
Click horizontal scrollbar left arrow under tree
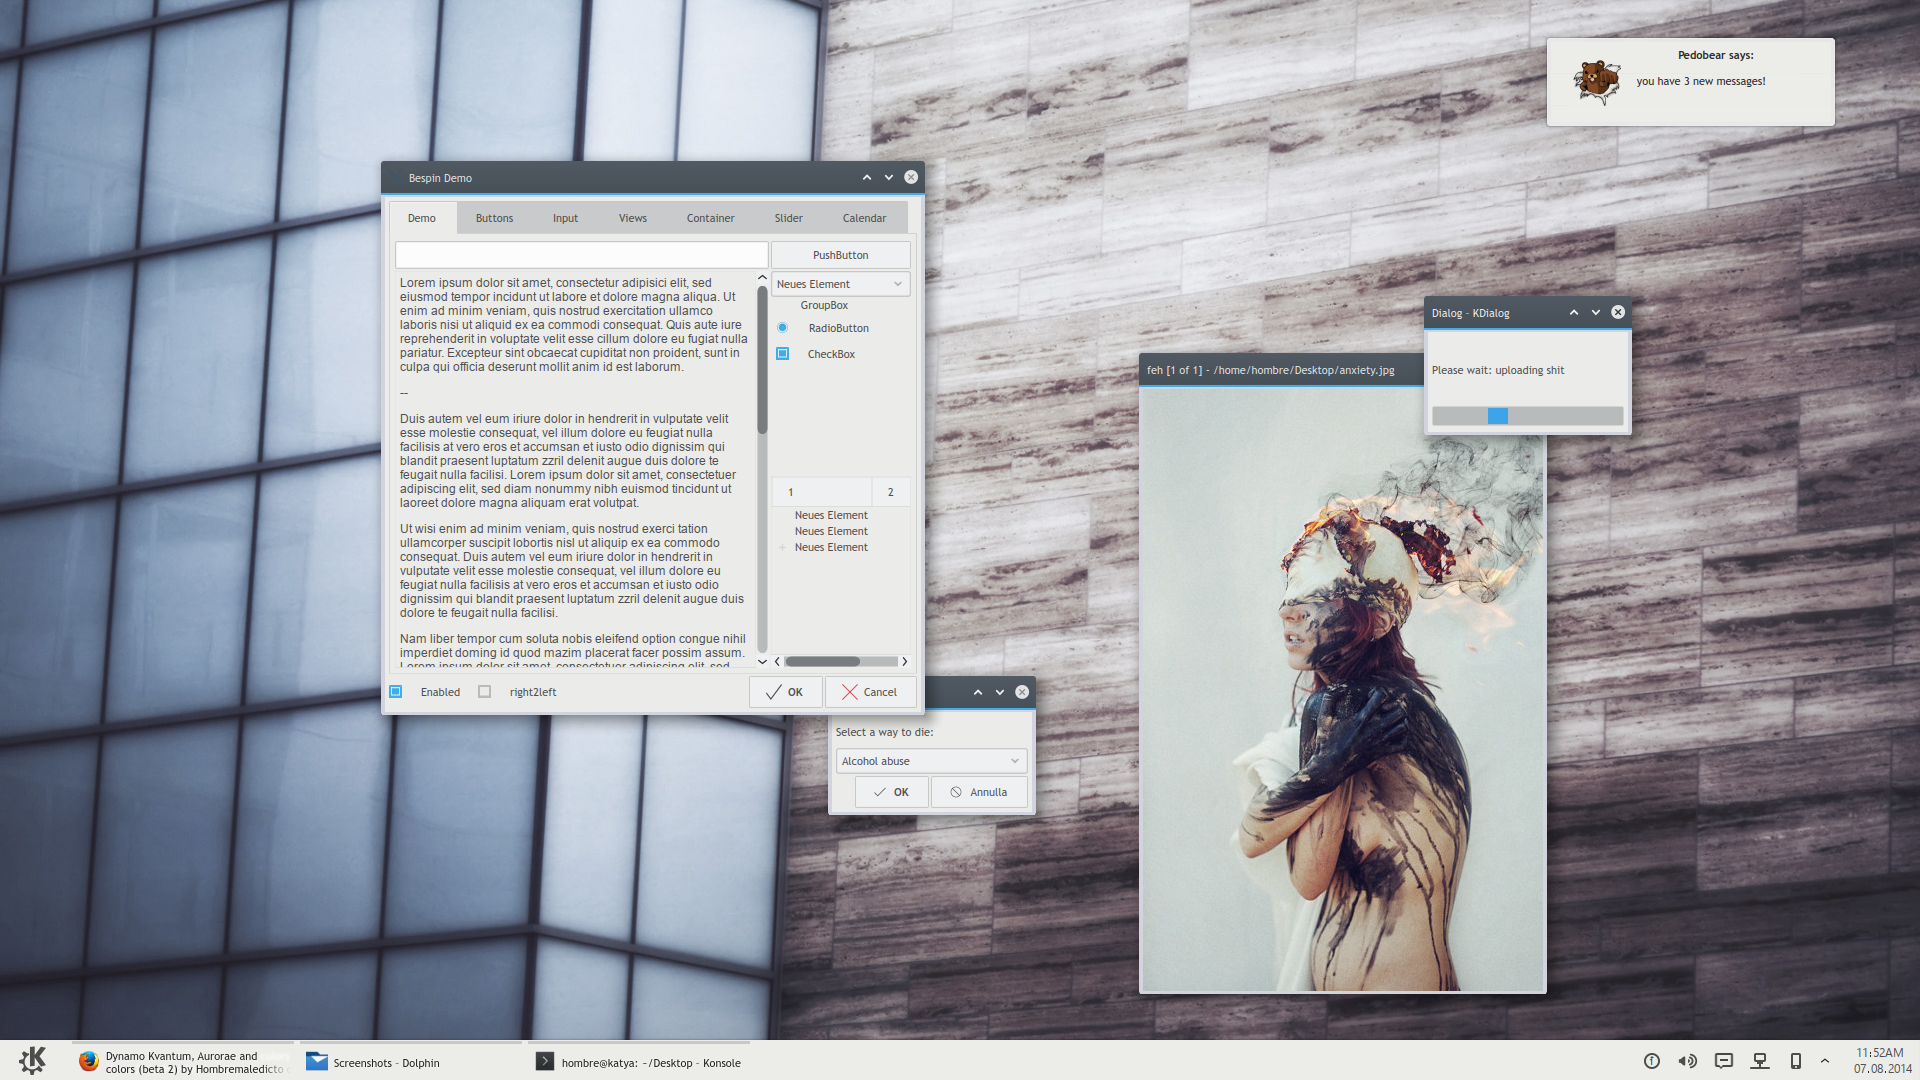pos(777,661)
